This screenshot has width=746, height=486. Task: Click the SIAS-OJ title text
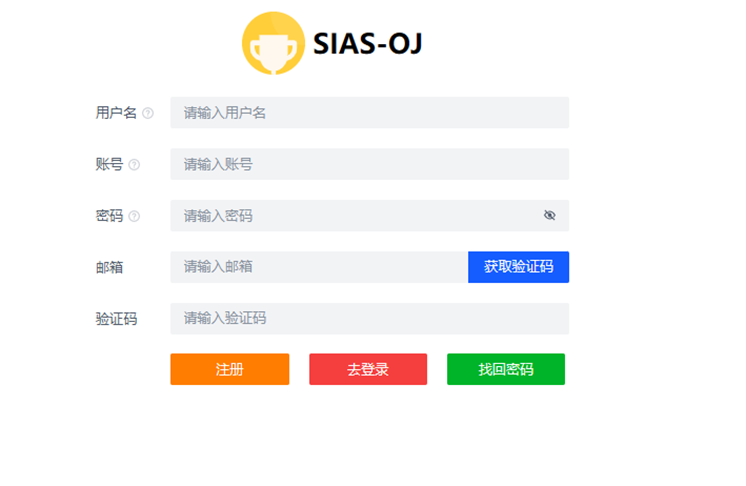click(x=368, y=43)
